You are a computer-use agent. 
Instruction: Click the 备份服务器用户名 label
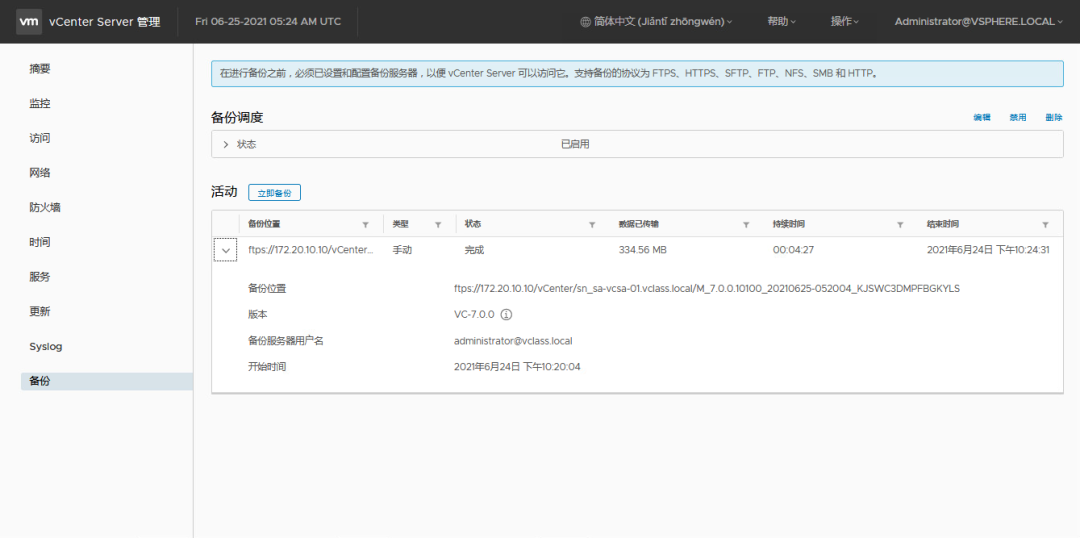(x=285, y=341)
